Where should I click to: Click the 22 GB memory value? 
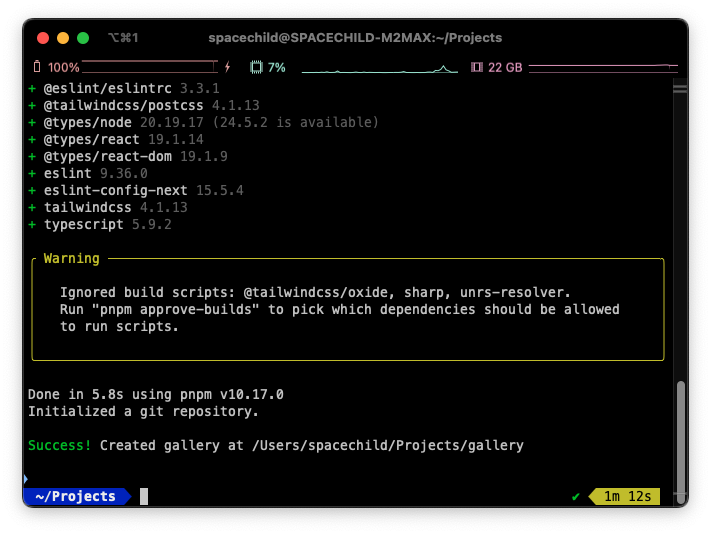[505, 68]
